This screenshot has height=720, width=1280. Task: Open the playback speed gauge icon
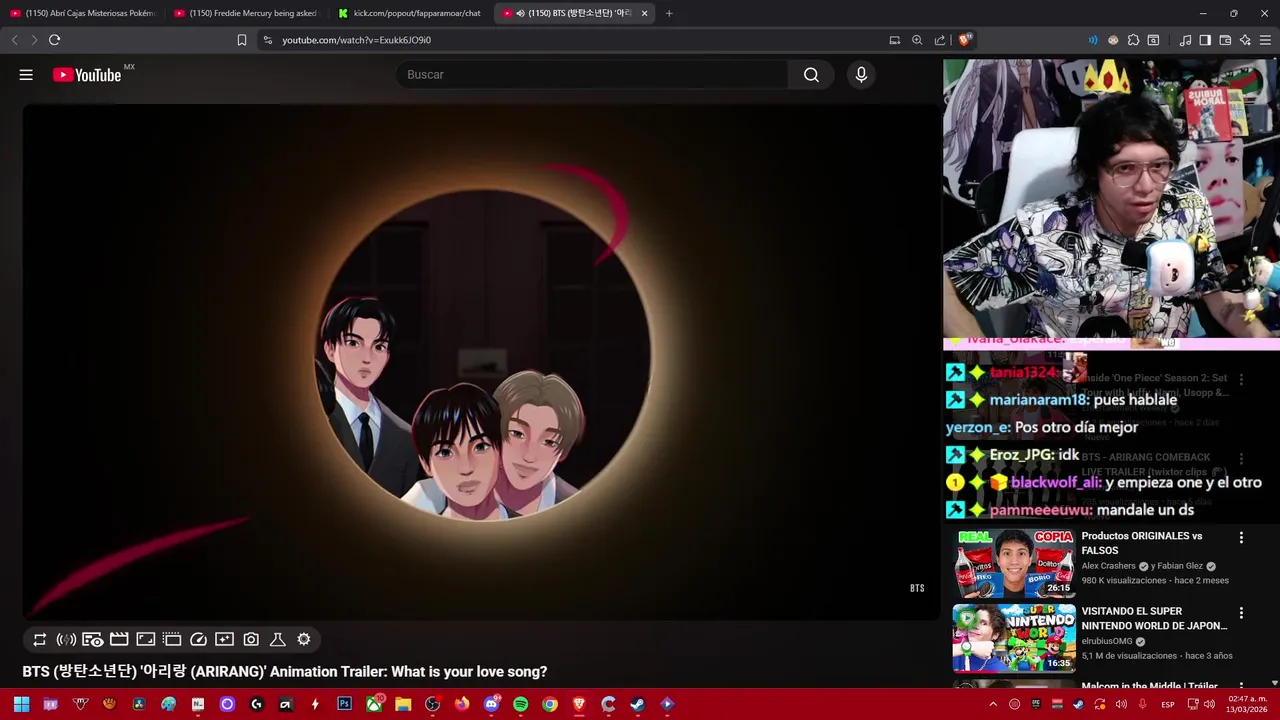(198, 640)
